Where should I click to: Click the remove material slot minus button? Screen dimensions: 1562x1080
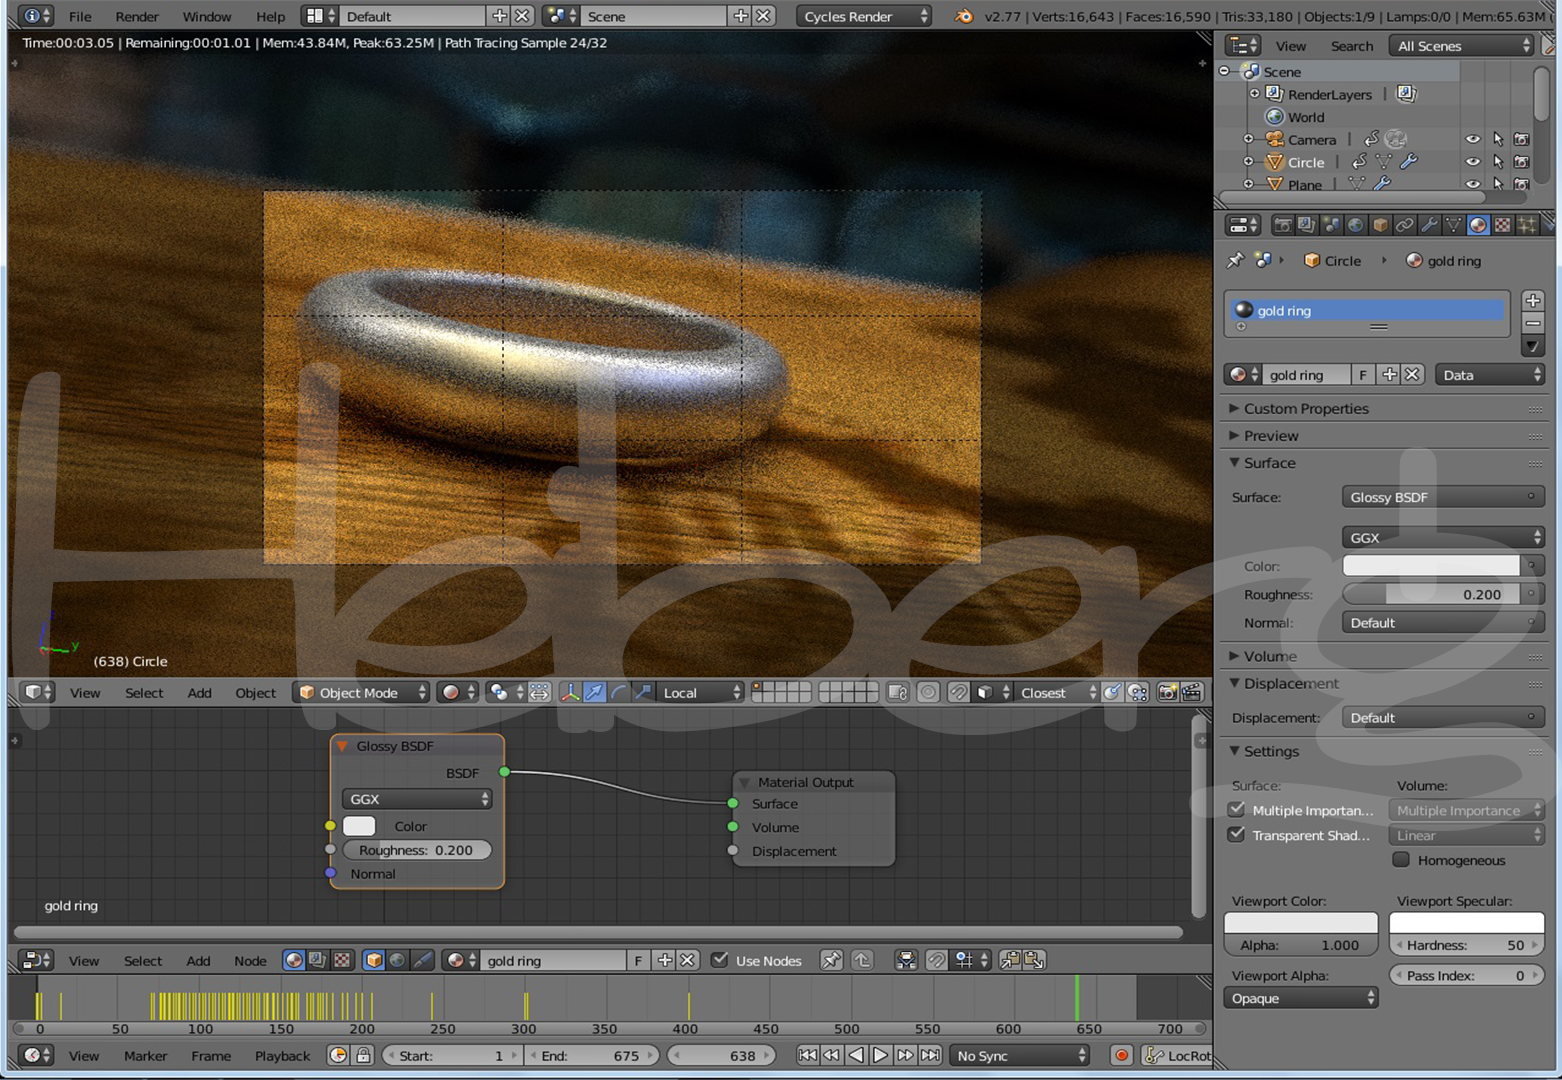(1532, 323)
